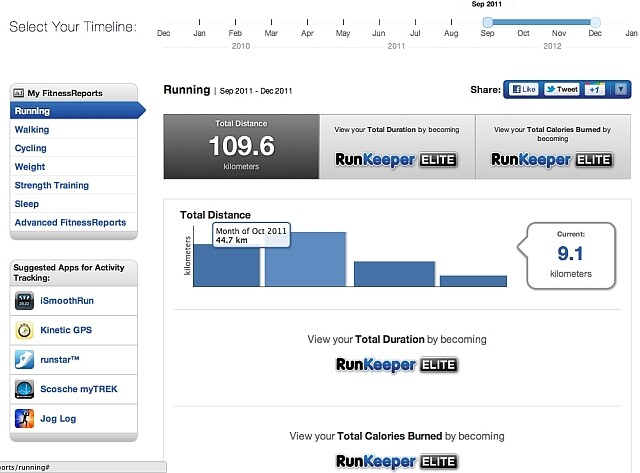
Task: Open Advanced FitnessReports
Action: [70, 222]
